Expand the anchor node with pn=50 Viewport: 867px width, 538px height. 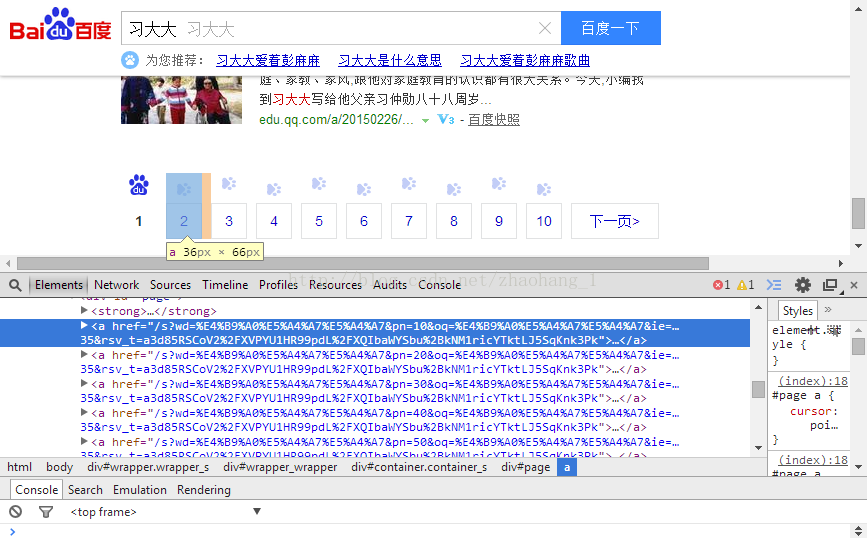(84, 441)
